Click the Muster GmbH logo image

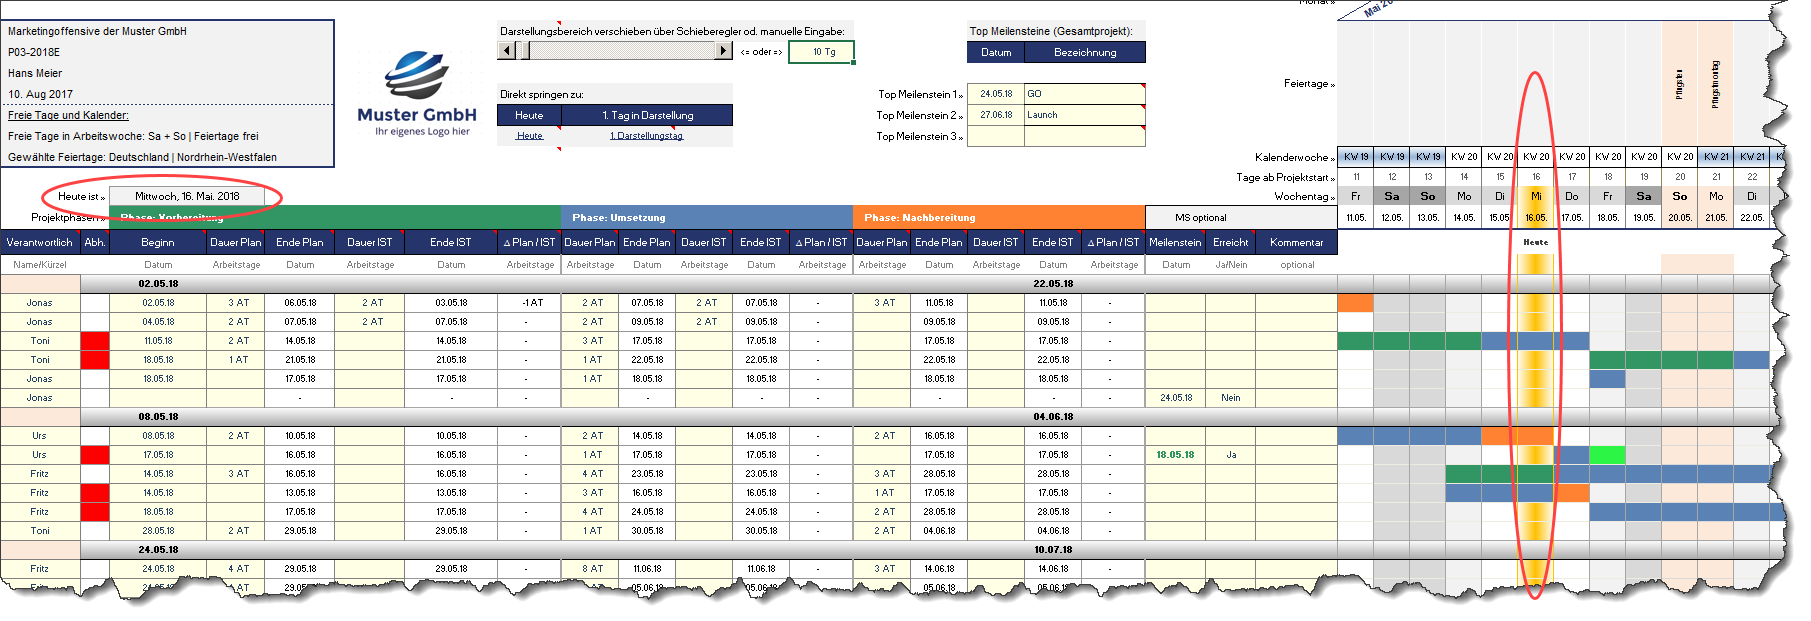416,93
